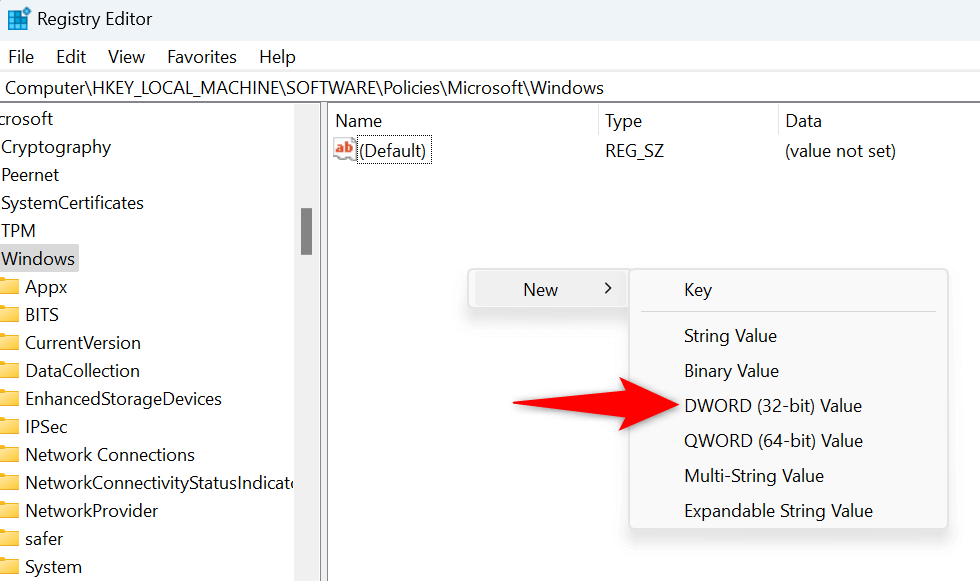Click the registry path address bar
The height and width of the screenshot is (581, 980).
coord(490,88)
